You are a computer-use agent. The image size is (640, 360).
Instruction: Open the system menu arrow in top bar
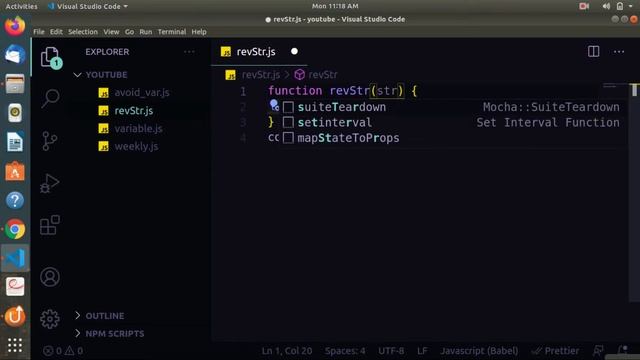tap(631, 6)
